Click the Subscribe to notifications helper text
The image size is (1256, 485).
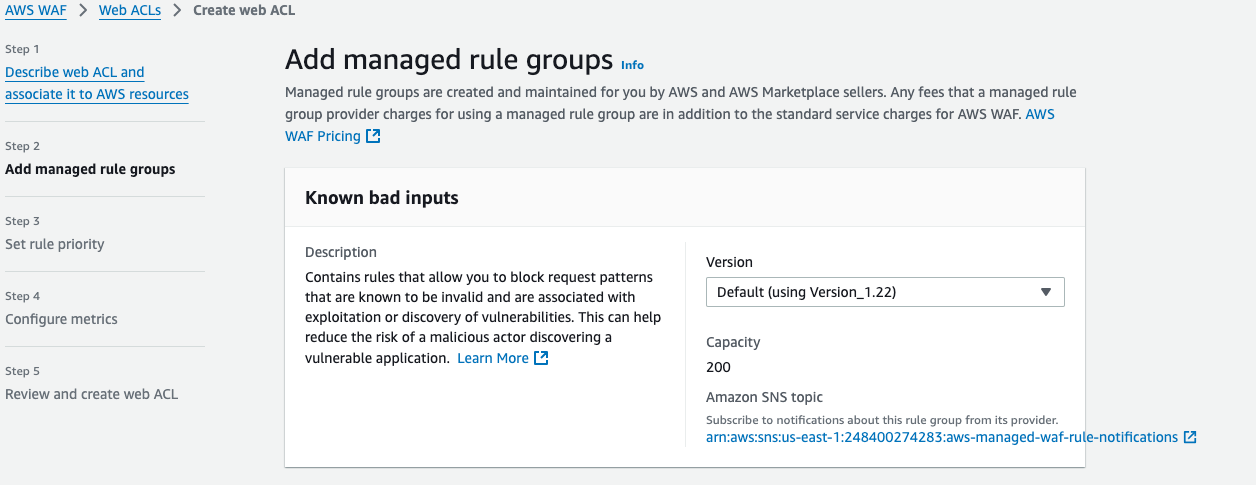point(882,420)
